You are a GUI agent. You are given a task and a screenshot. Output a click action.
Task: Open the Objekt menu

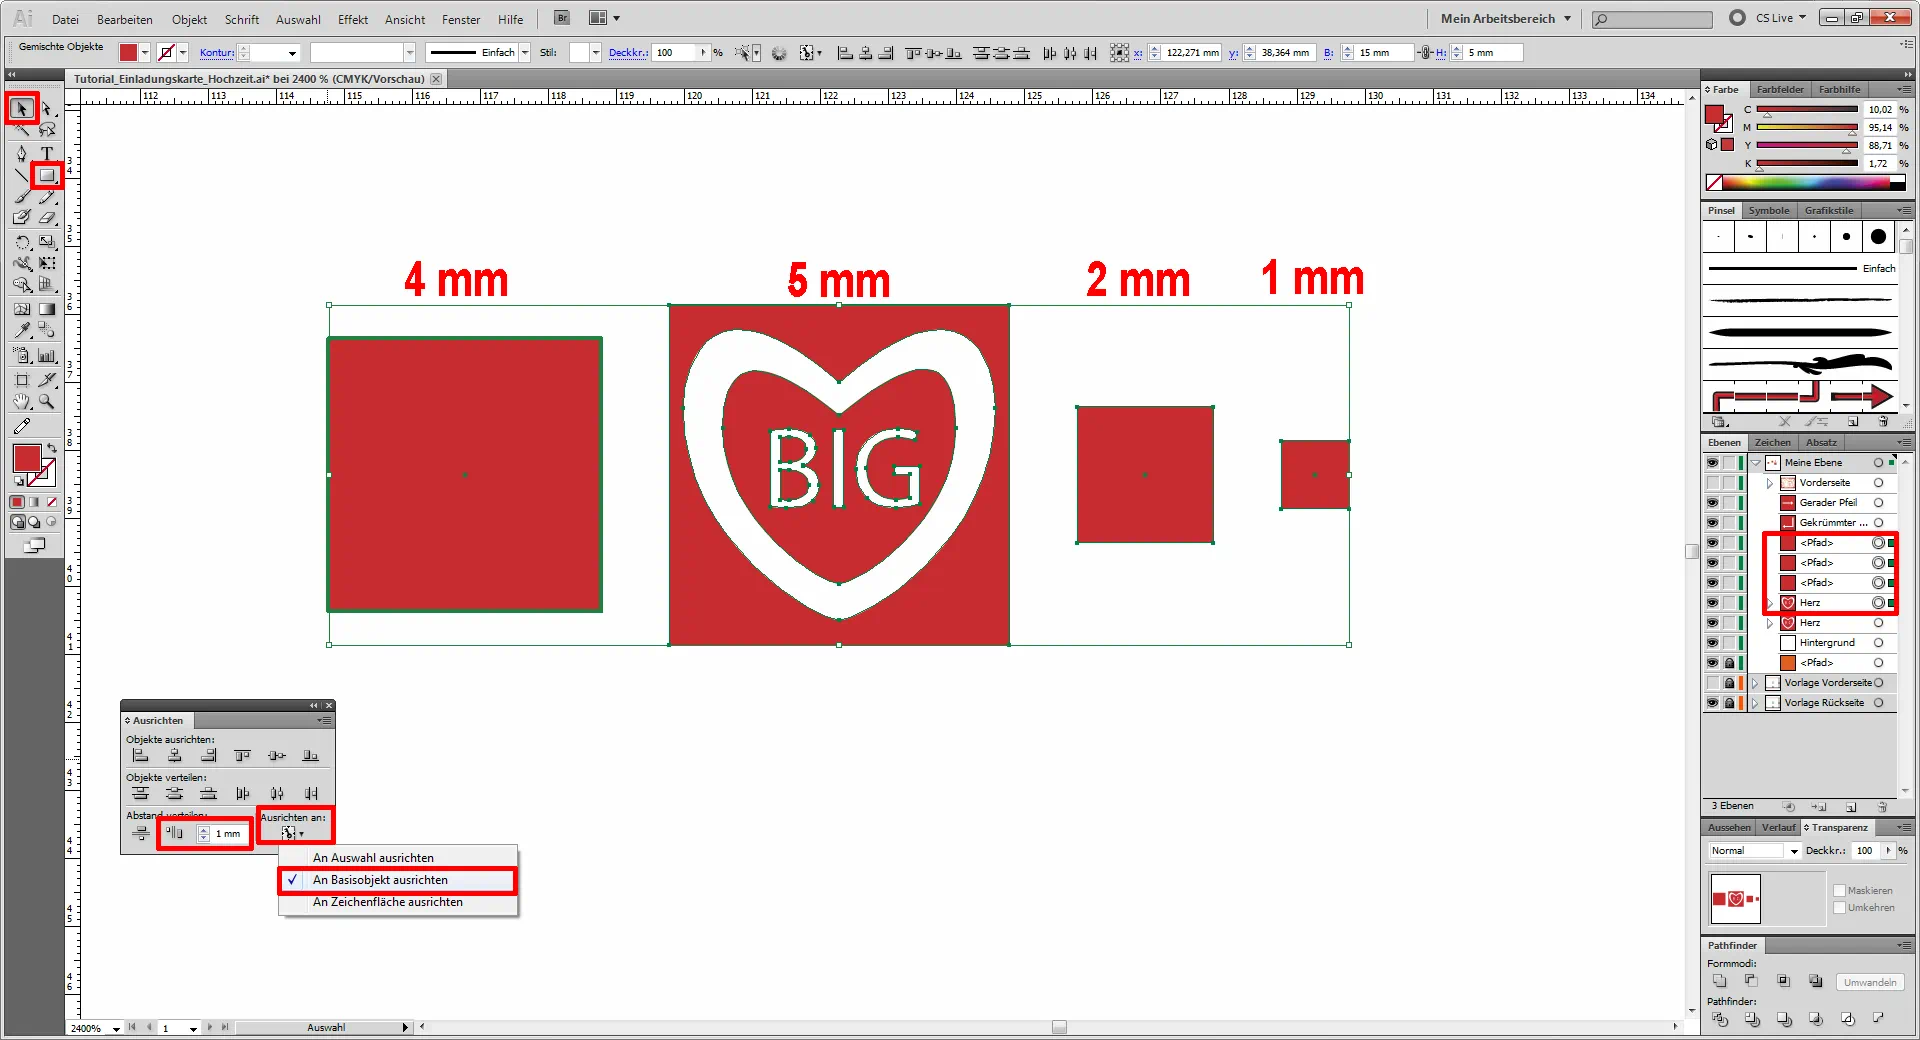click(189, 19)
